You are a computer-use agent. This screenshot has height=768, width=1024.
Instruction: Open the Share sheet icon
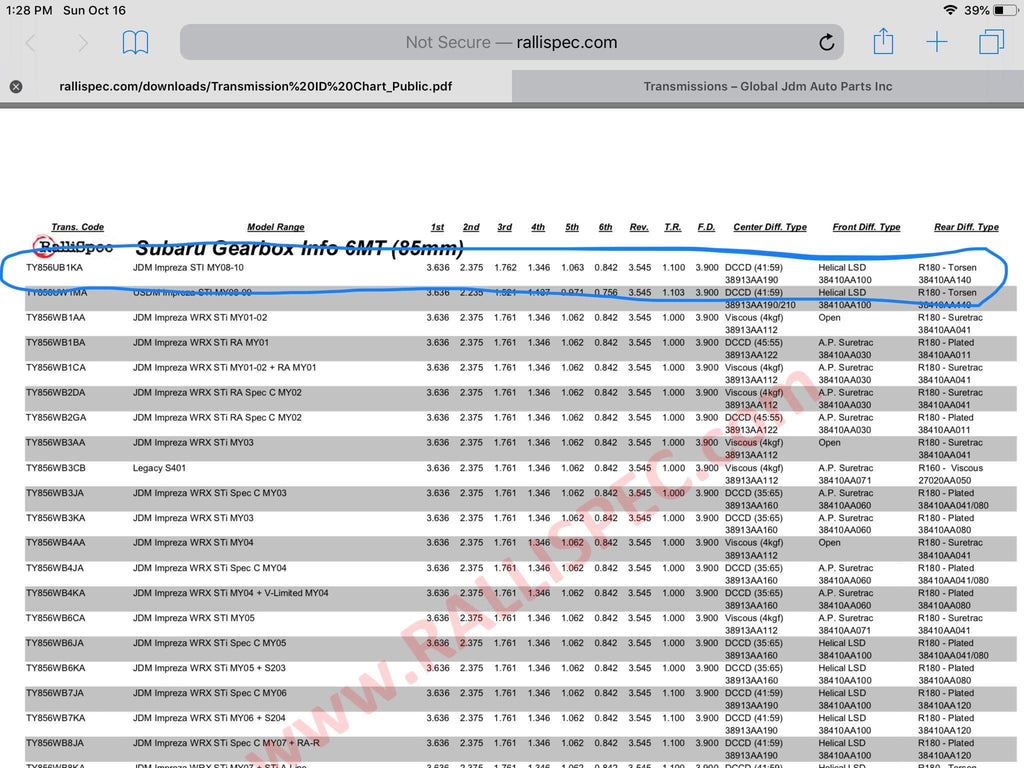[x=883, y=42]
